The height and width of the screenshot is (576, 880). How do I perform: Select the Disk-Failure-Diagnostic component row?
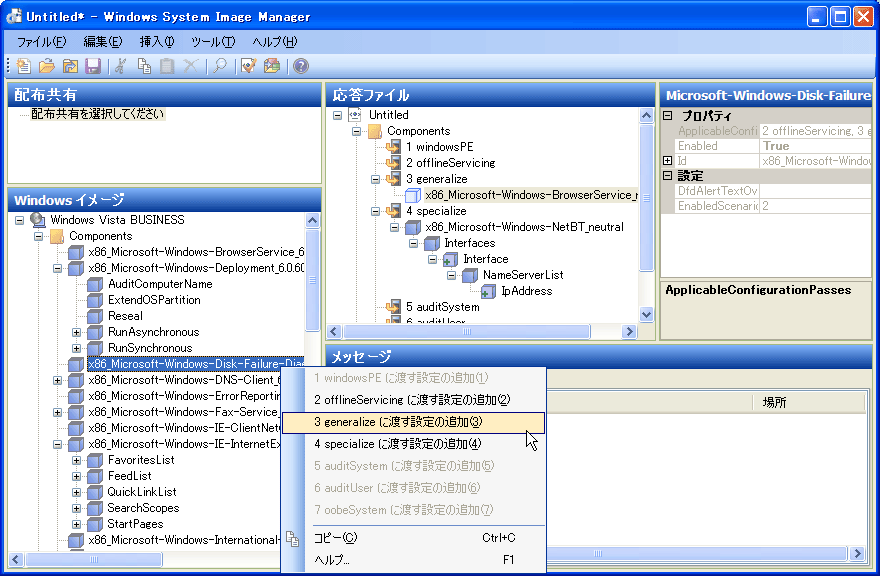[x=196, y=364]
